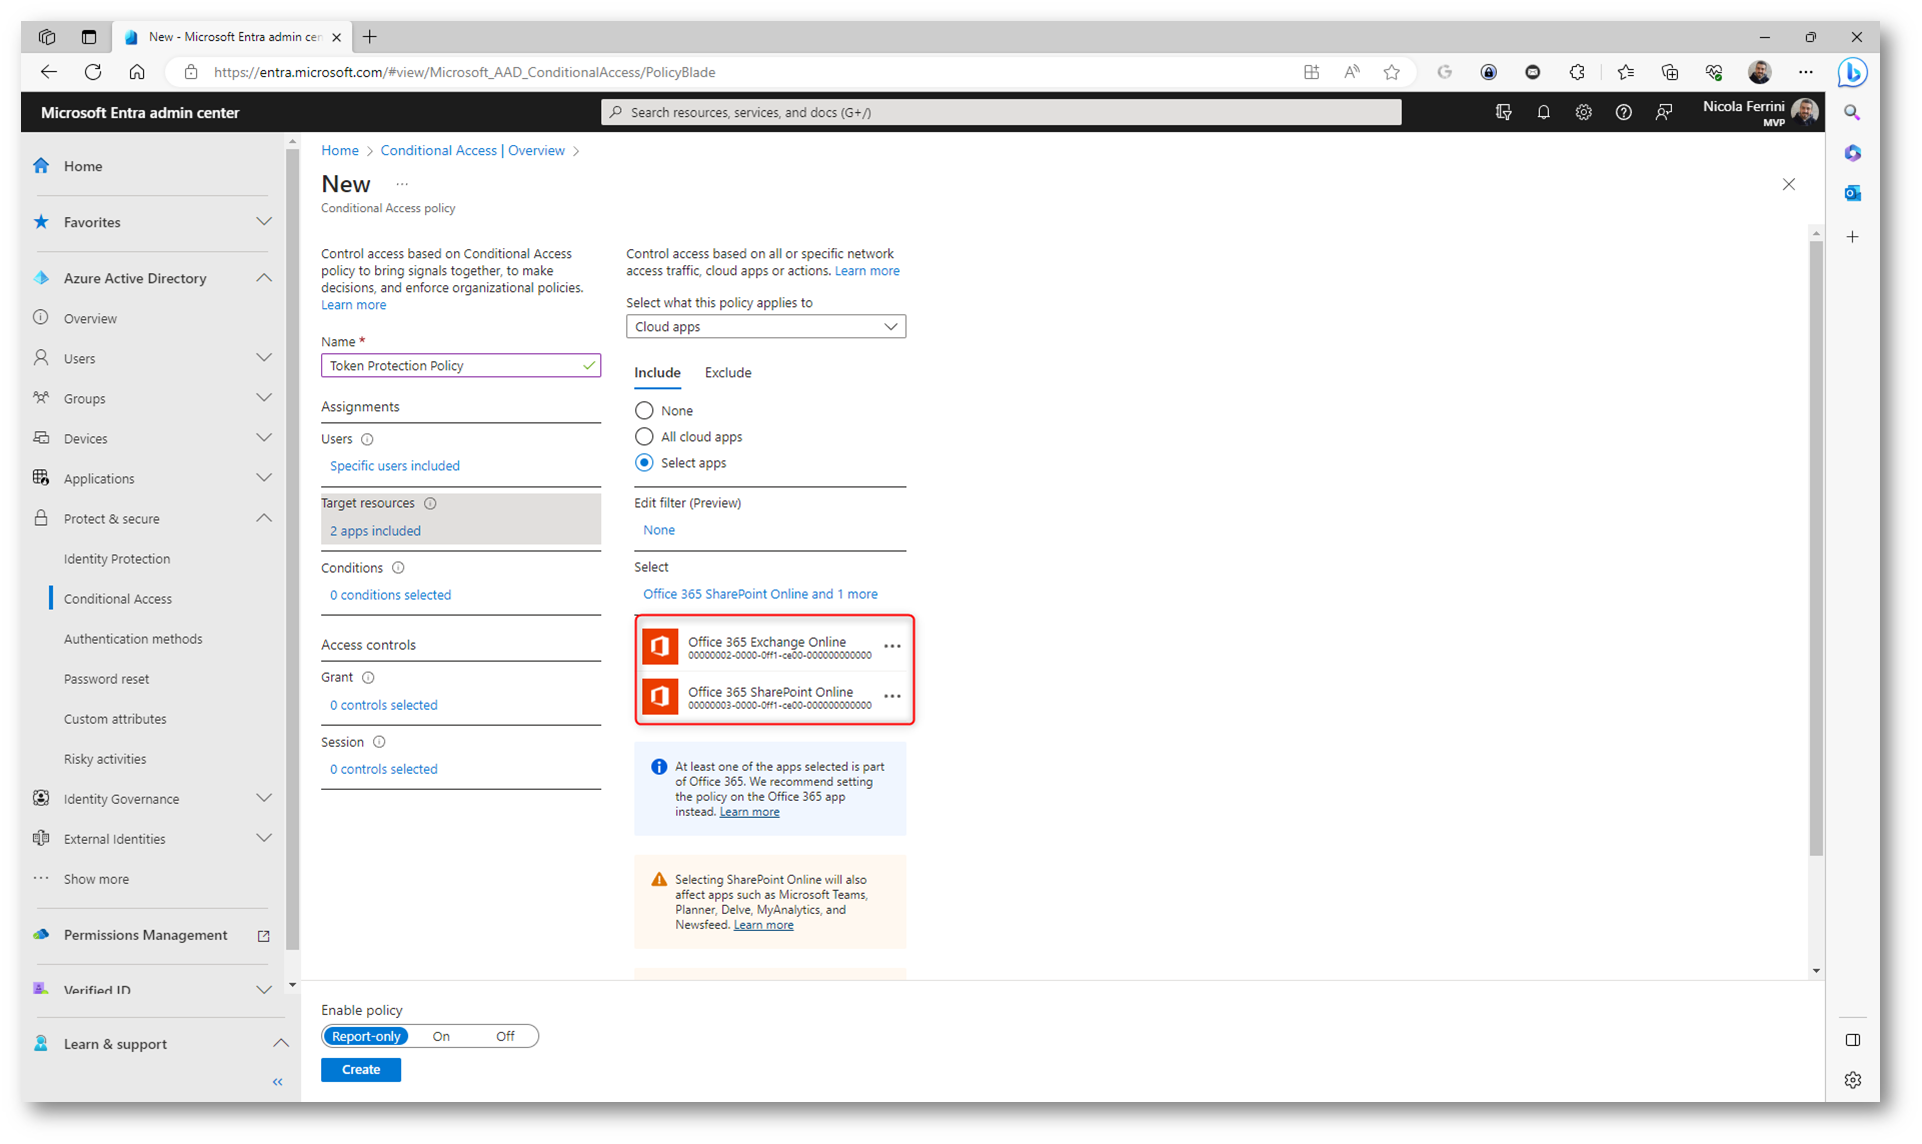Select the None radio button

644,411
